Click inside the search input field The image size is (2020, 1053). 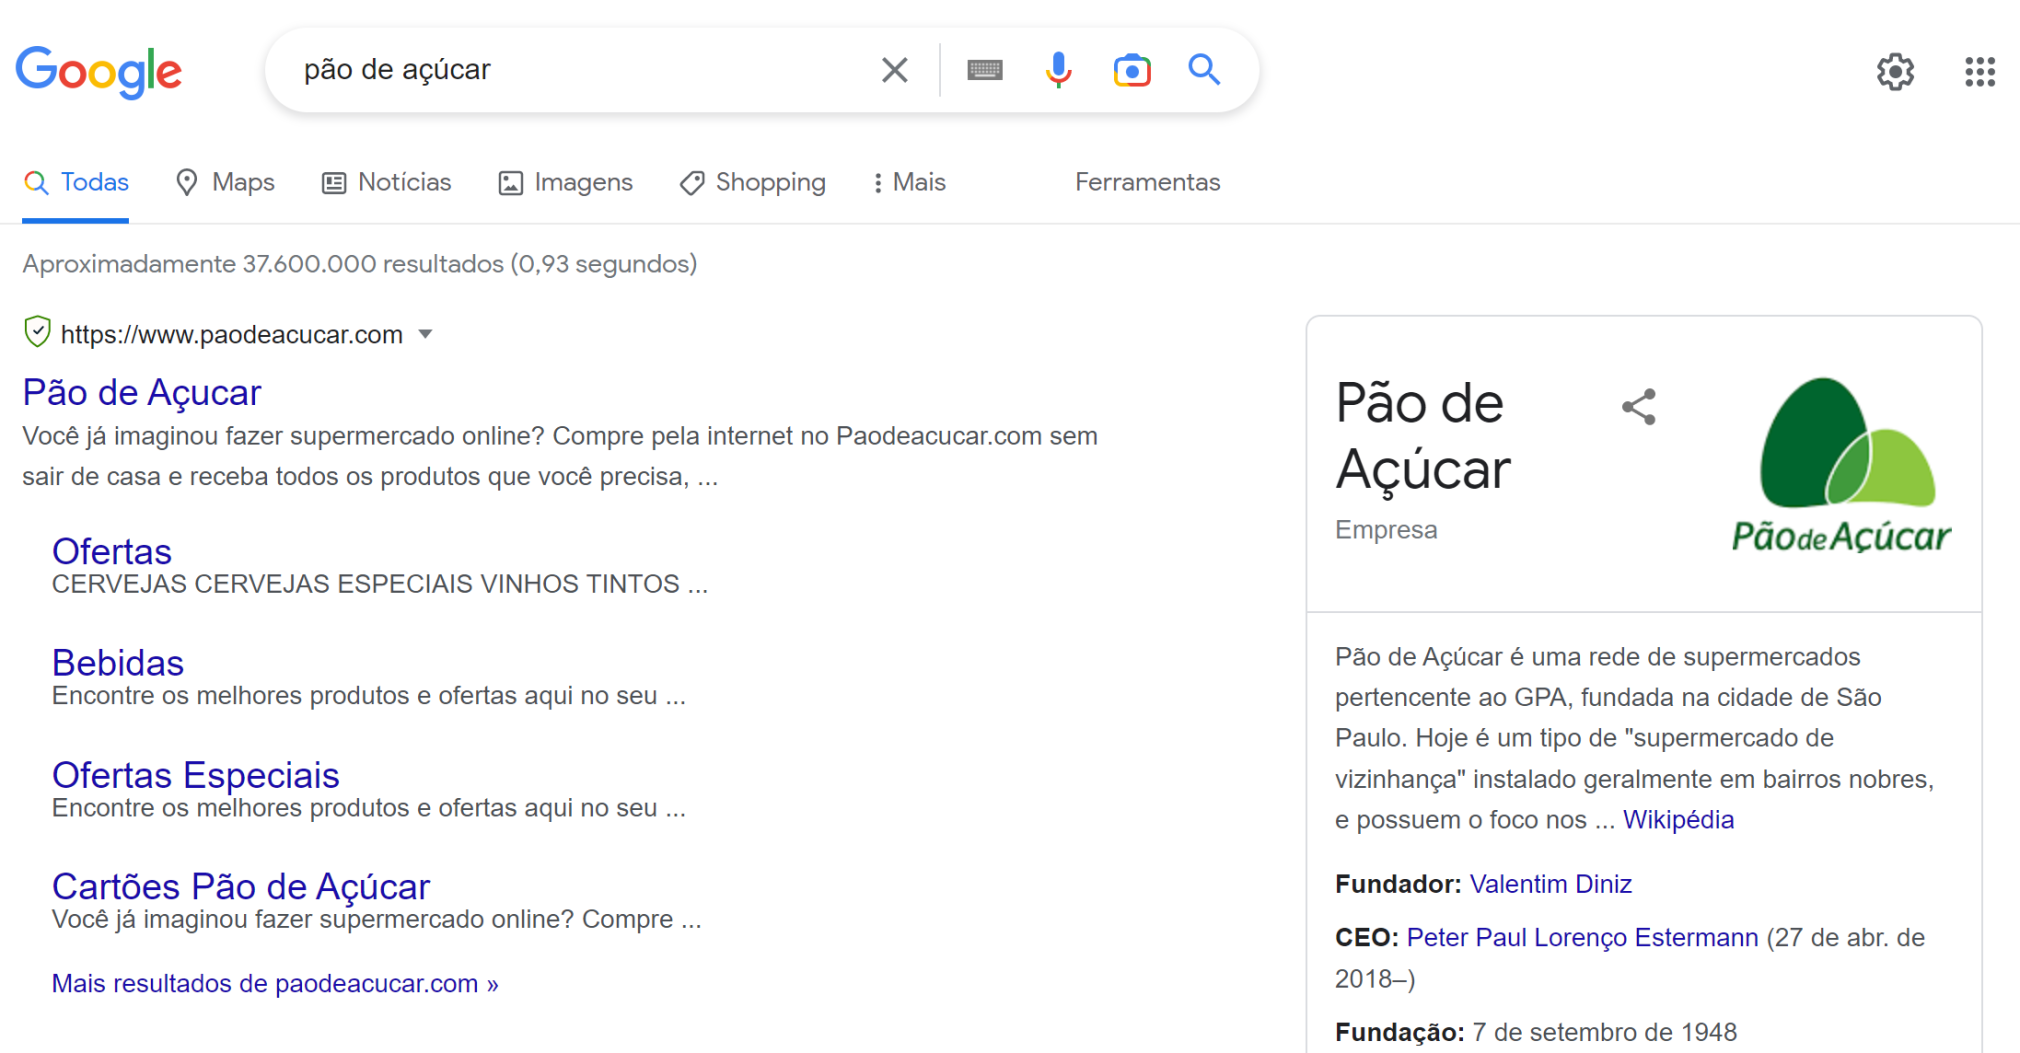coord(600,69)
